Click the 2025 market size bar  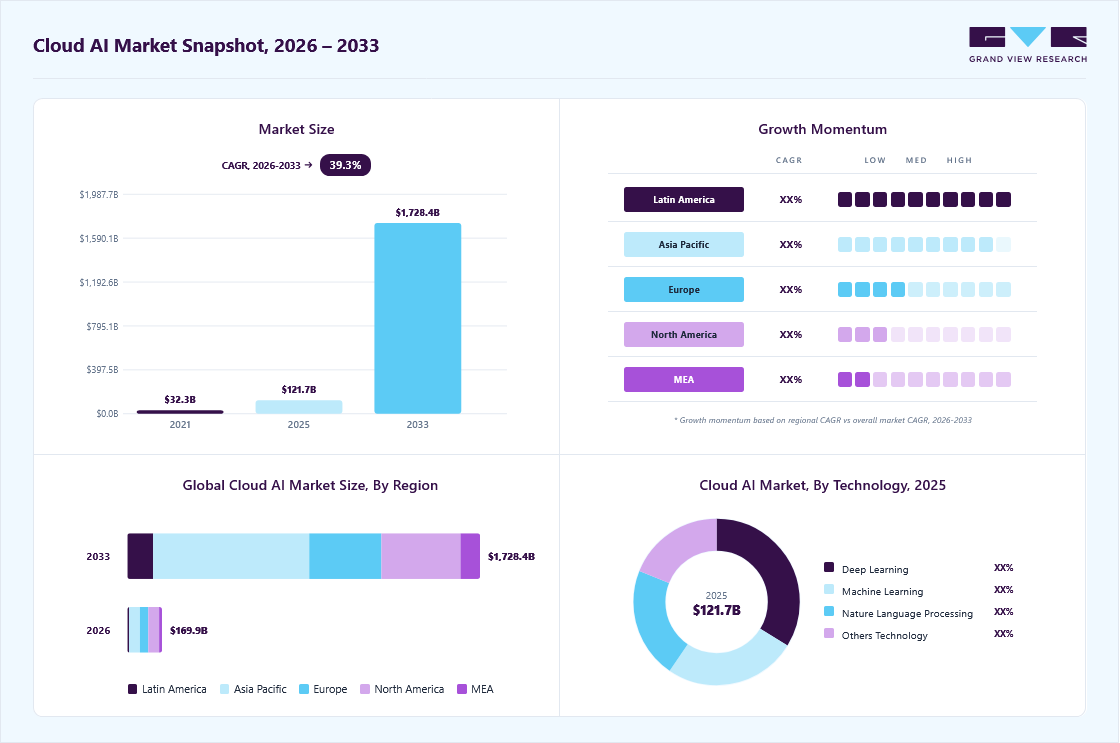pyautogui.click(x=299, y=407)
